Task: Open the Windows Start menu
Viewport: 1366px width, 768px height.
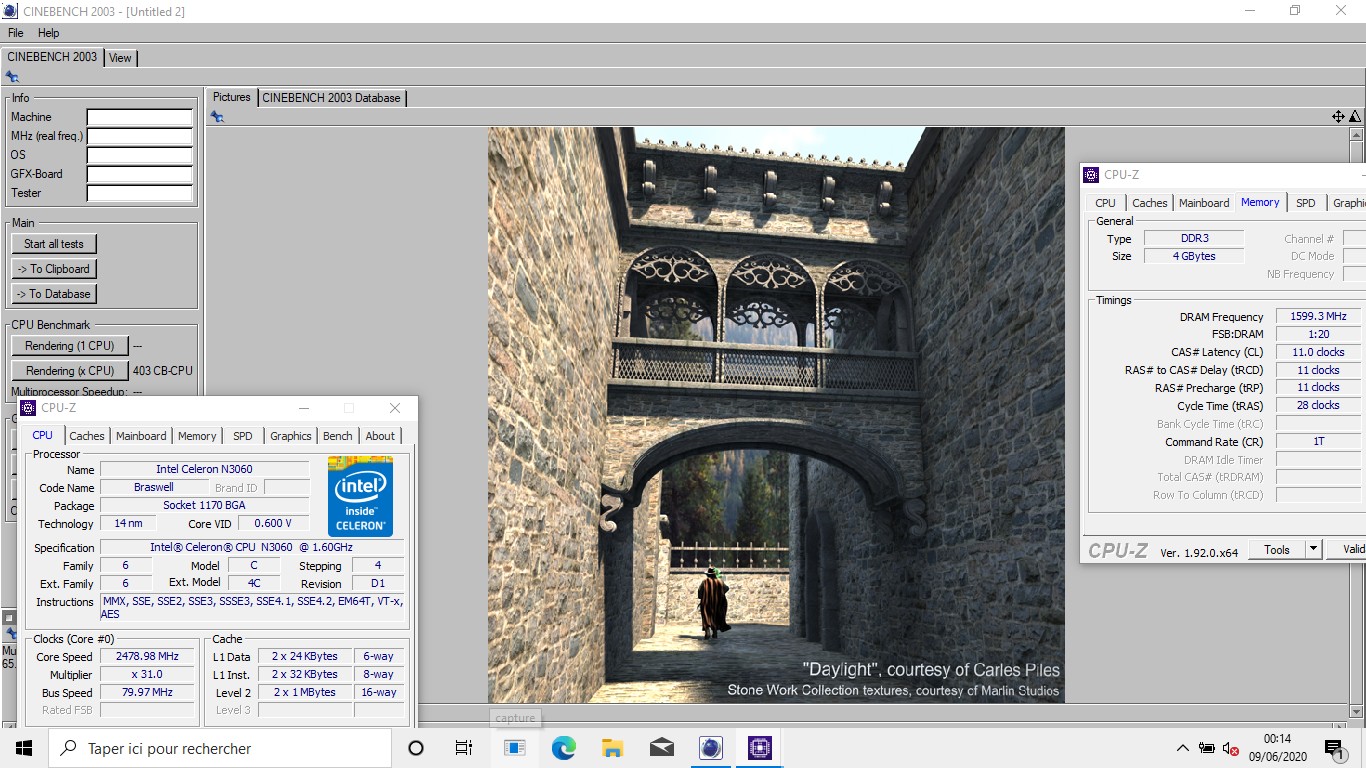Action: click(x=24, y=748)
